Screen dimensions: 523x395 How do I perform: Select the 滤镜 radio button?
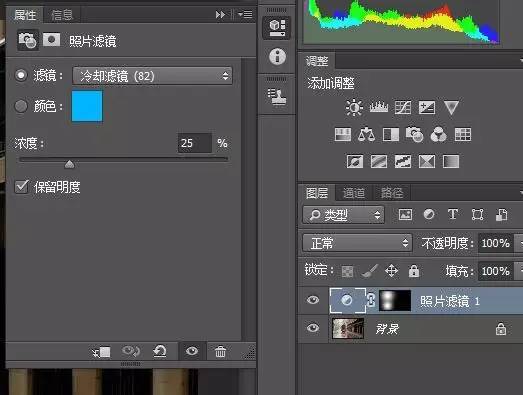click(x=21, y=75)
